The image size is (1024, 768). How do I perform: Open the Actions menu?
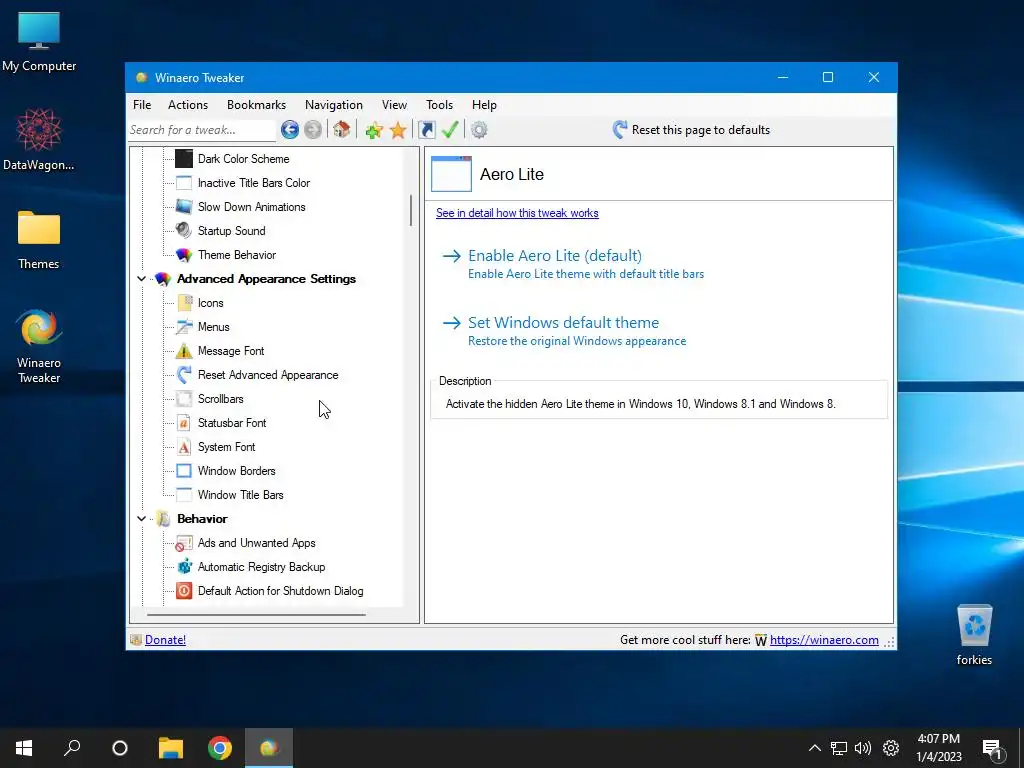188,104
